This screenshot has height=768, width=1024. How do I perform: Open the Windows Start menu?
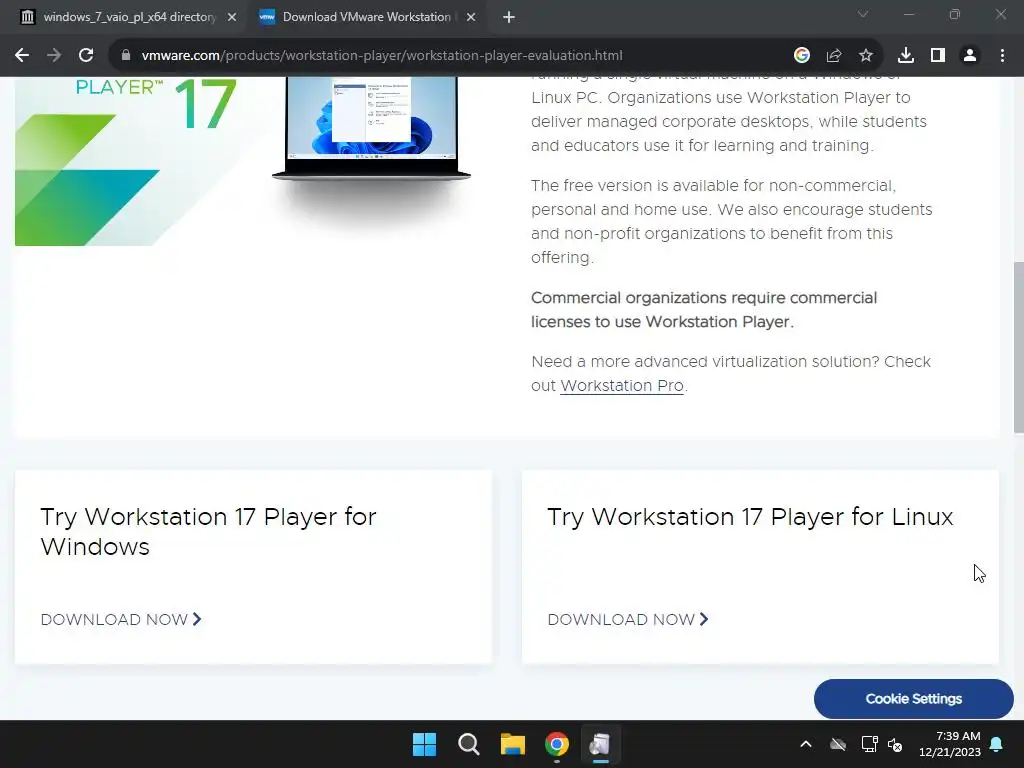pos(424,744)
